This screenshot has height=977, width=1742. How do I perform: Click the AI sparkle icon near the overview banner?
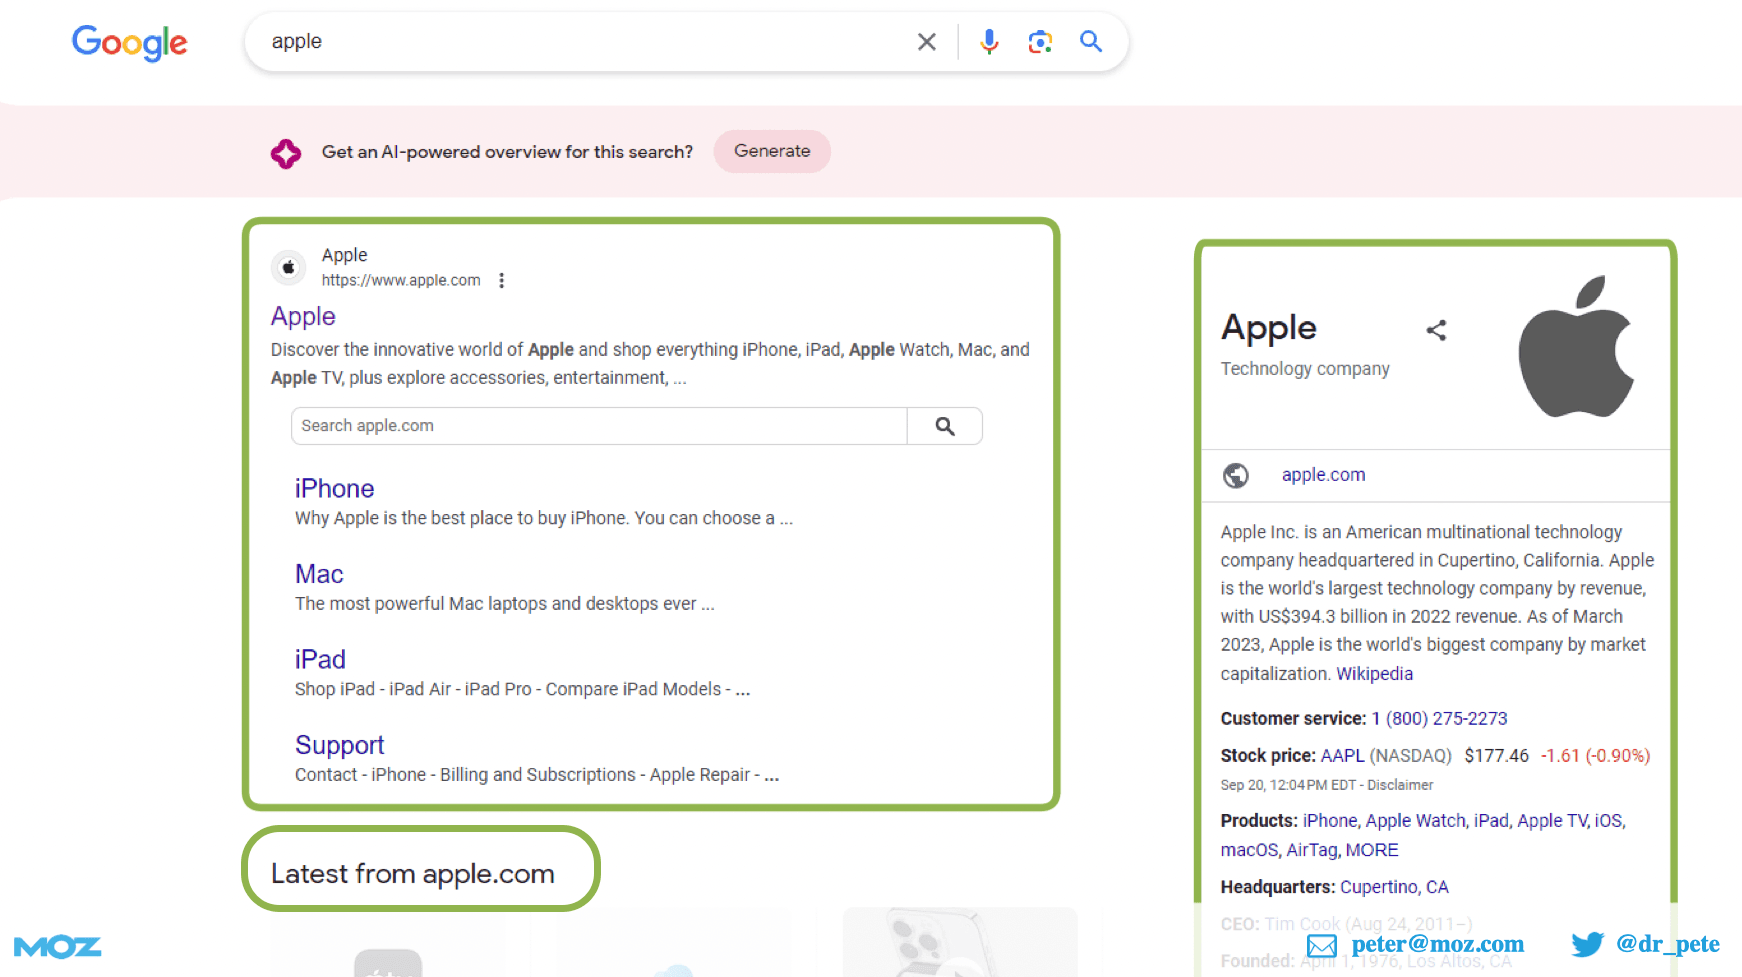tap(286, 152)
